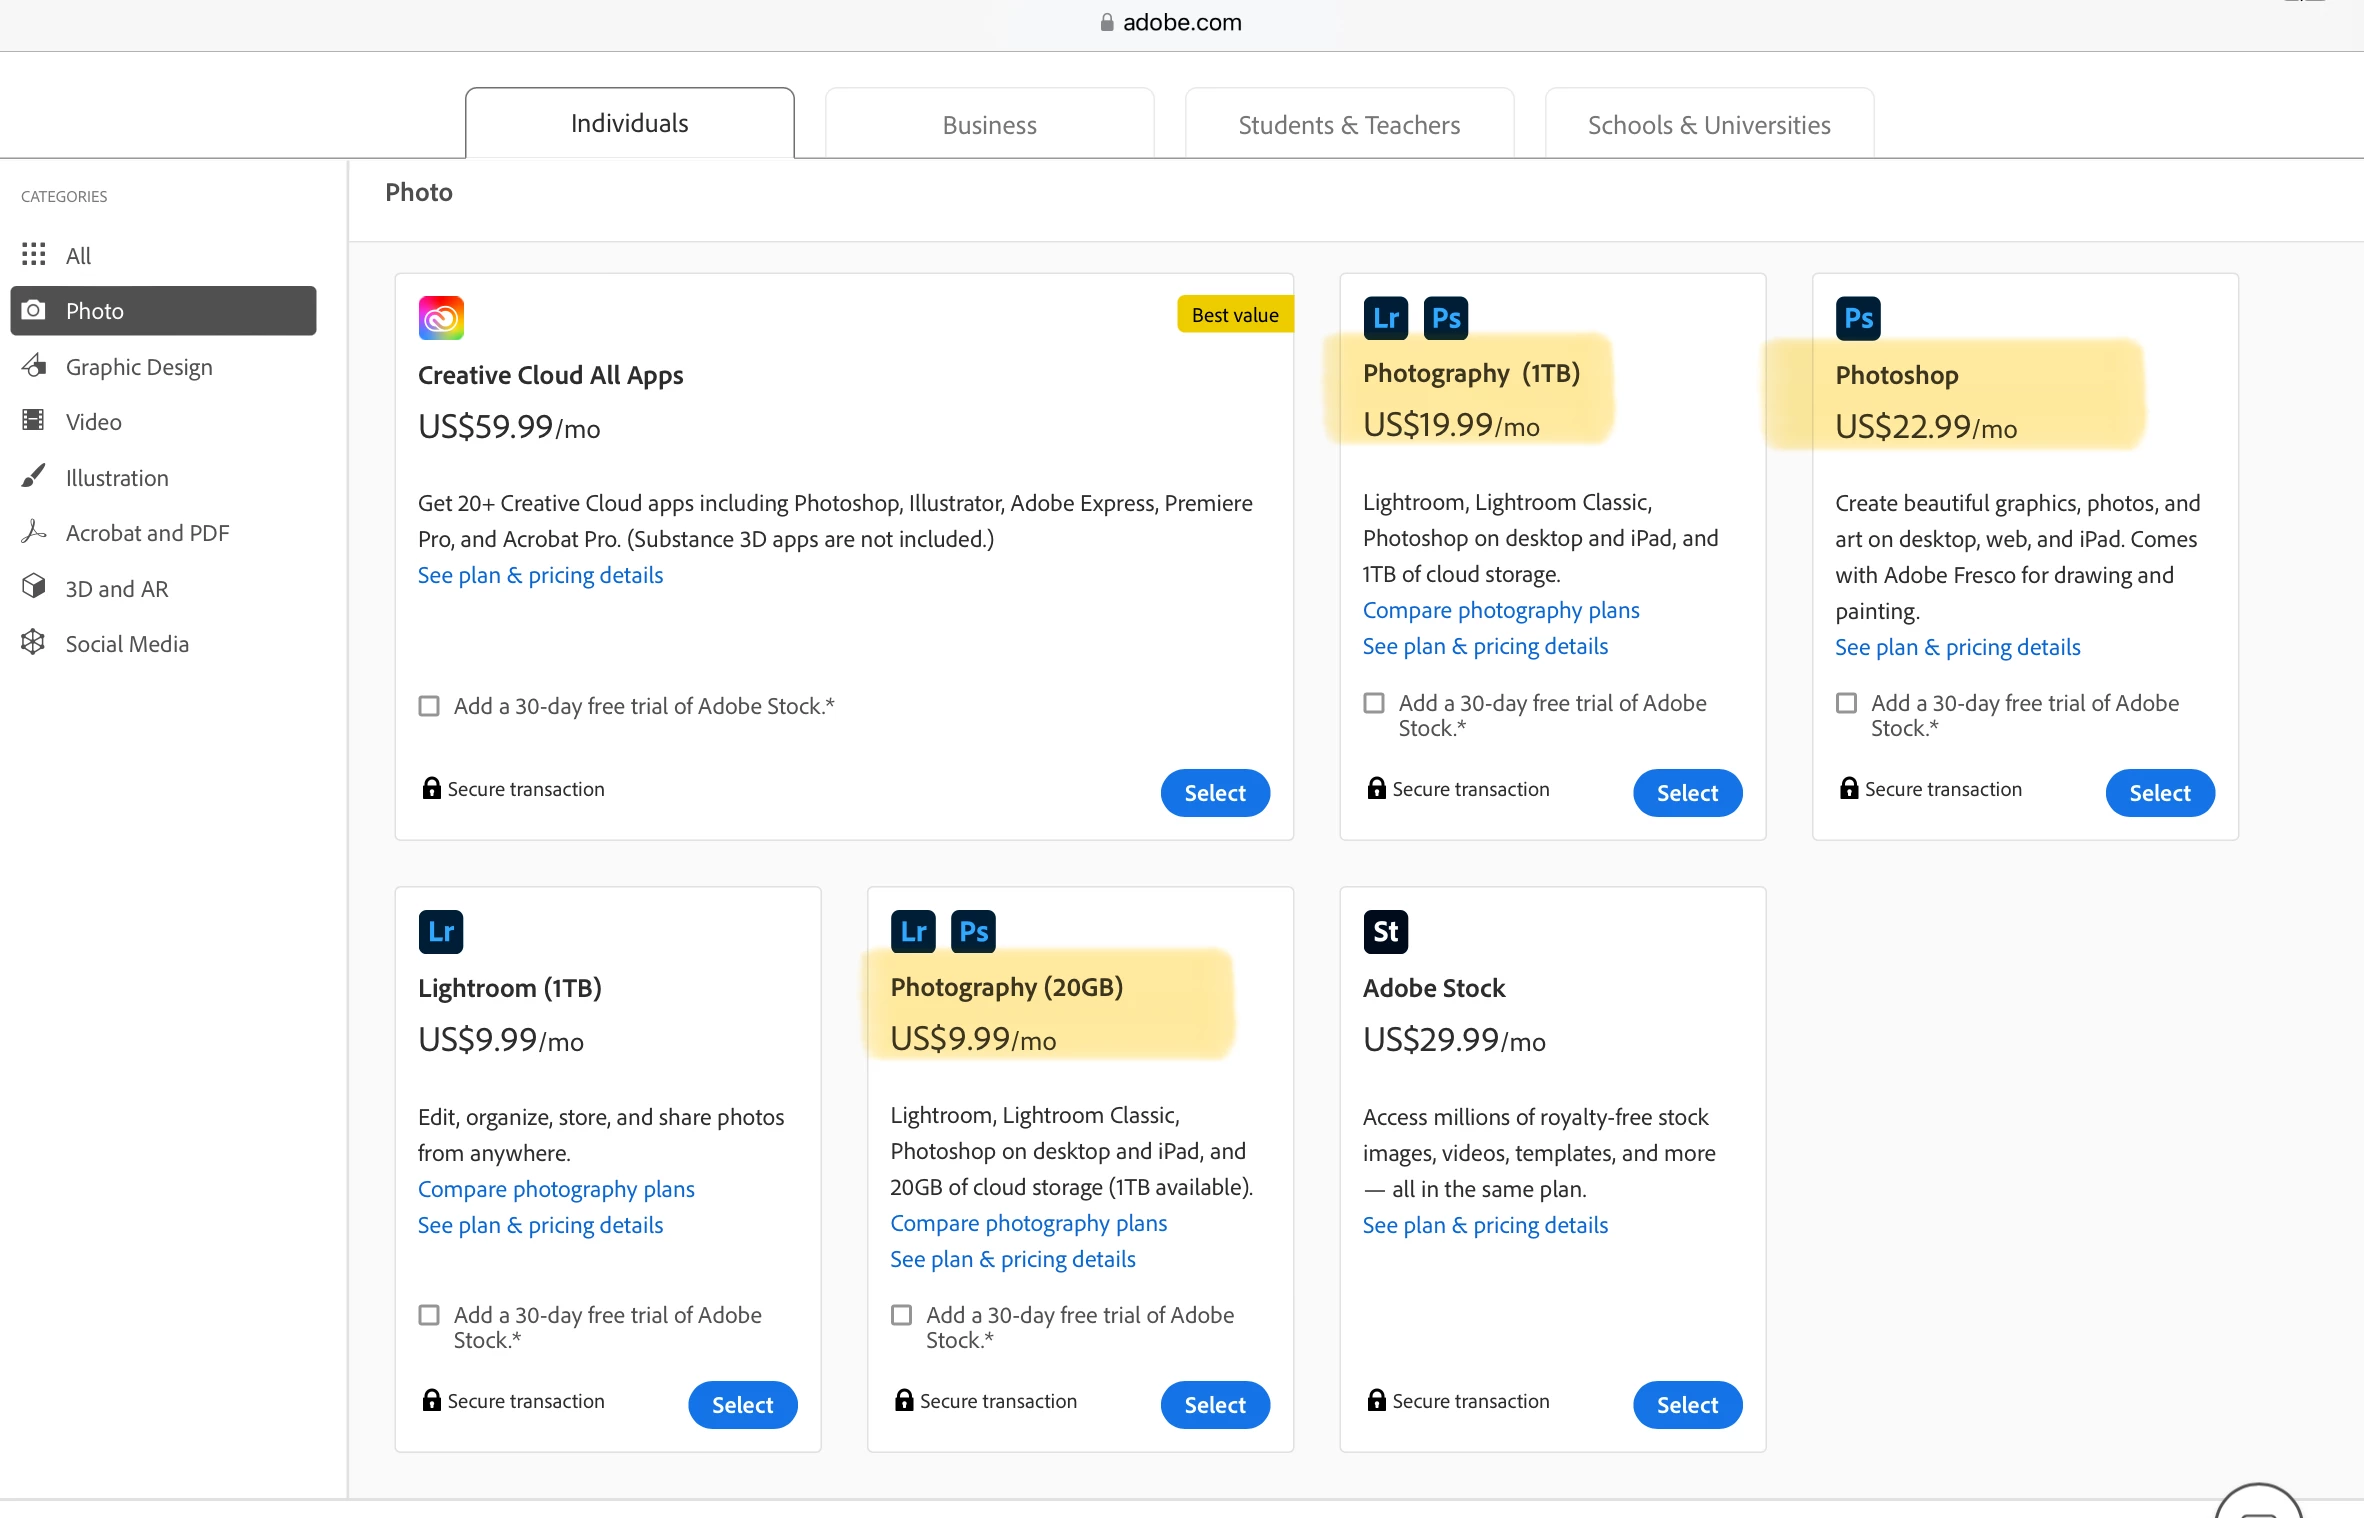Open the 3D and AR category
Screen dimensions: 2364x1518
pos(116,589)
